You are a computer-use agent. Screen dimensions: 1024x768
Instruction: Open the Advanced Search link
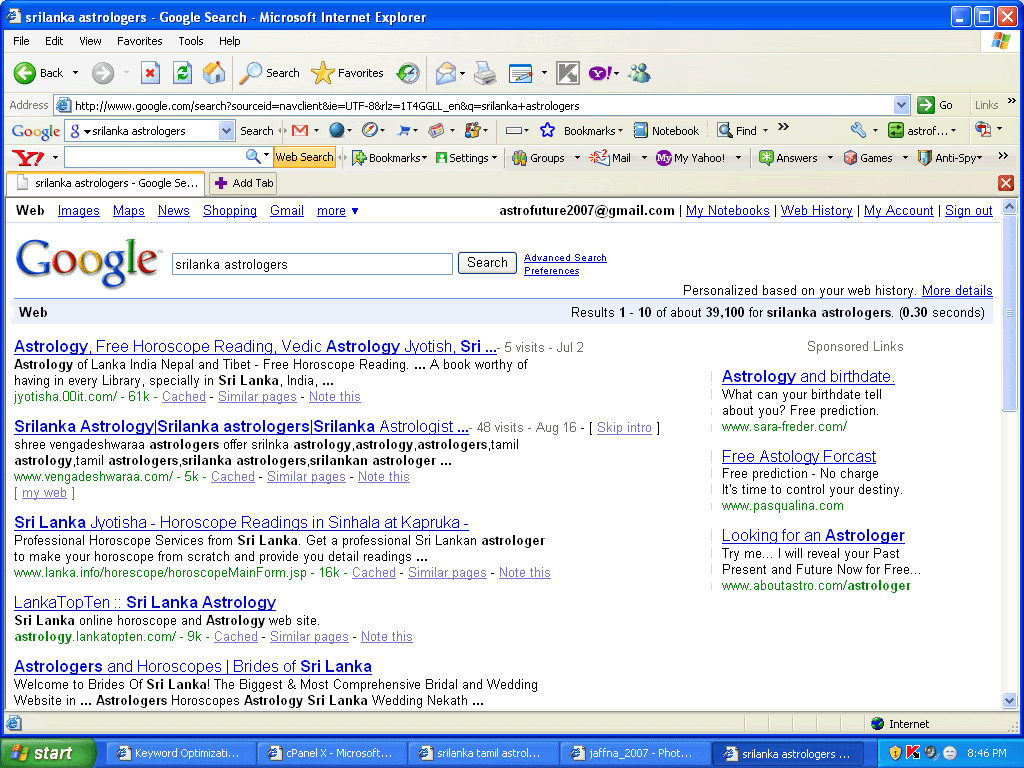(565, 258)
